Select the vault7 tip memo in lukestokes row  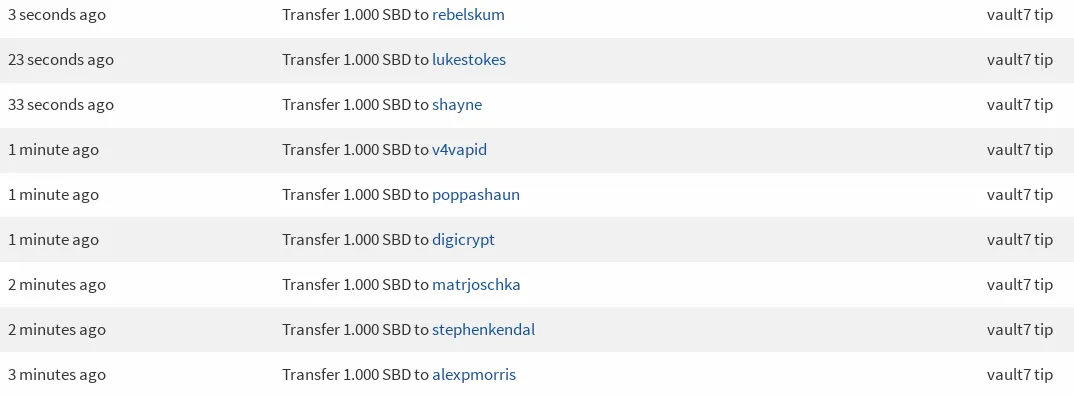[1020, 60]
